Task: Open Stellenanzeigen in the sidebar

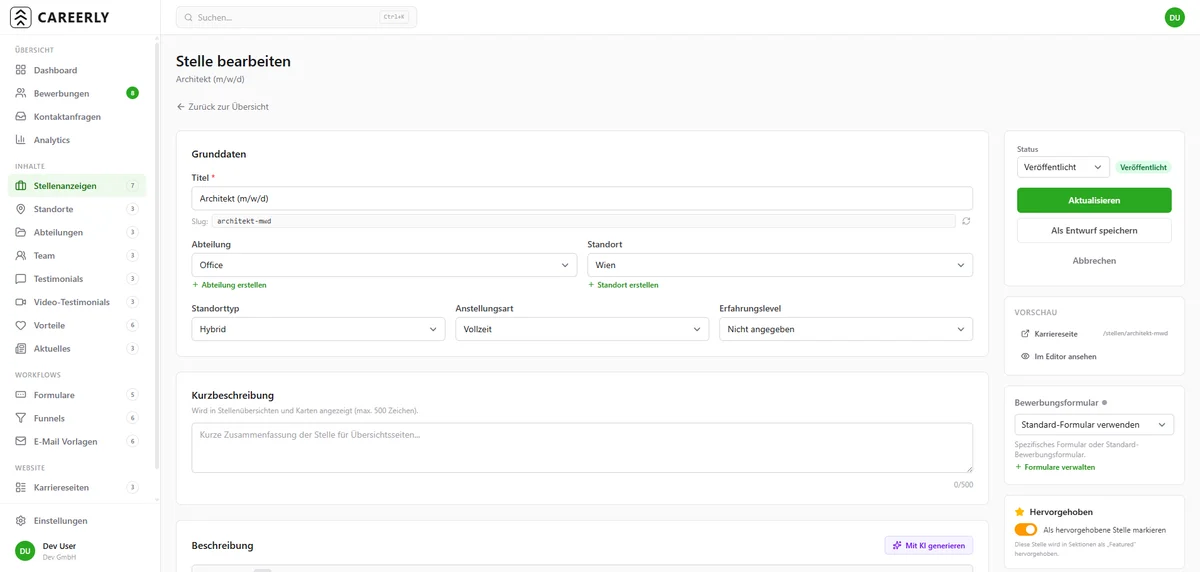Action: point(77,186)
